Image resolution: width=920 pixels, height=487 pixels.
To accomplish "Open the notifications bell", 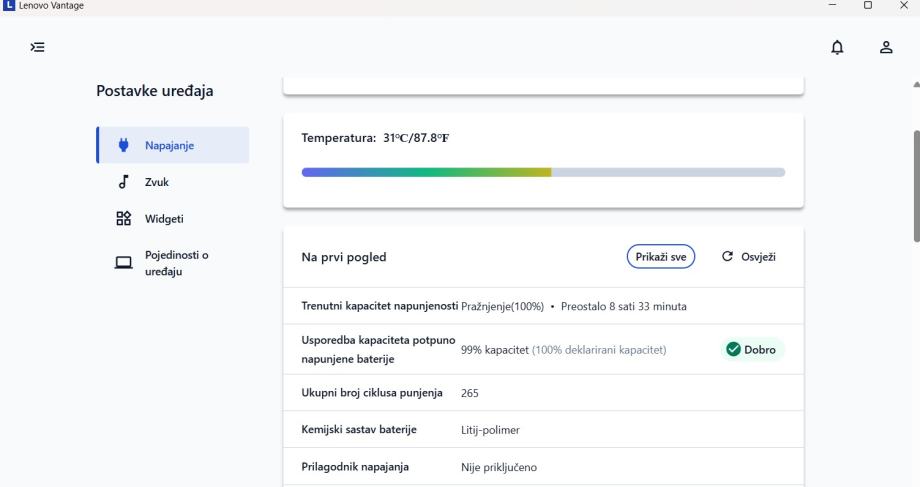I will pyautogui.click(x=837, y=47).
